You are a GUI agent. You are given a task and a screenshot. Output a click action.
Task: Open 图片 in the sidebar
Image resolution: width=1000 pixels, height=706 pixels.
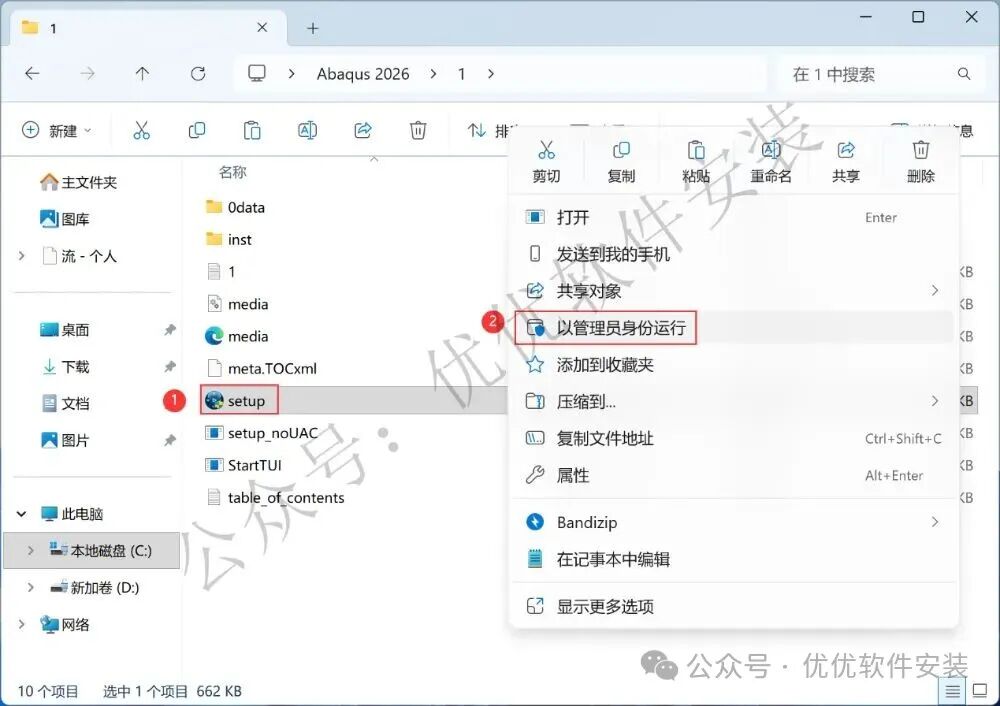click(64, 440)
